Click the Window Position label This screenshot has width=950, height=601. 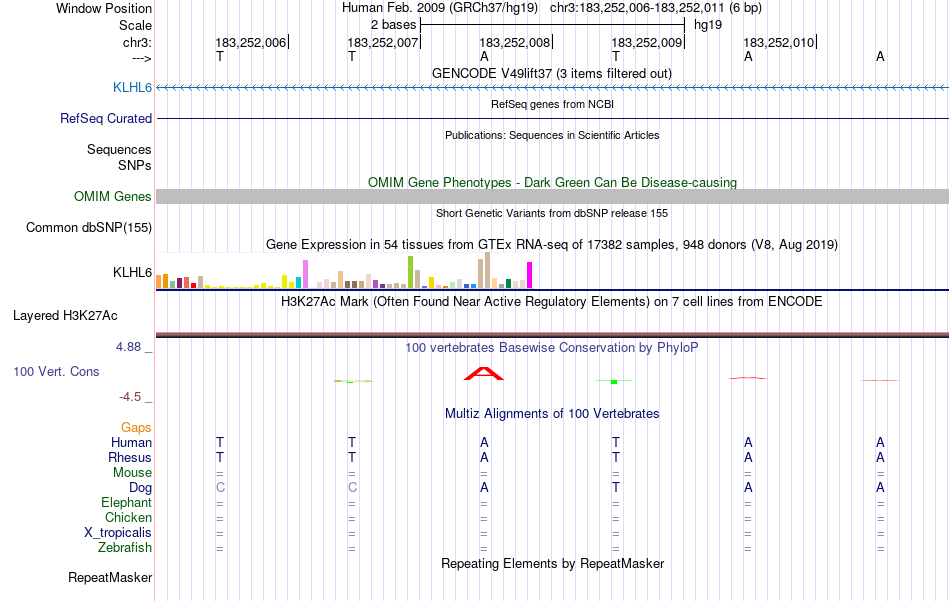[x=104, y=8]
